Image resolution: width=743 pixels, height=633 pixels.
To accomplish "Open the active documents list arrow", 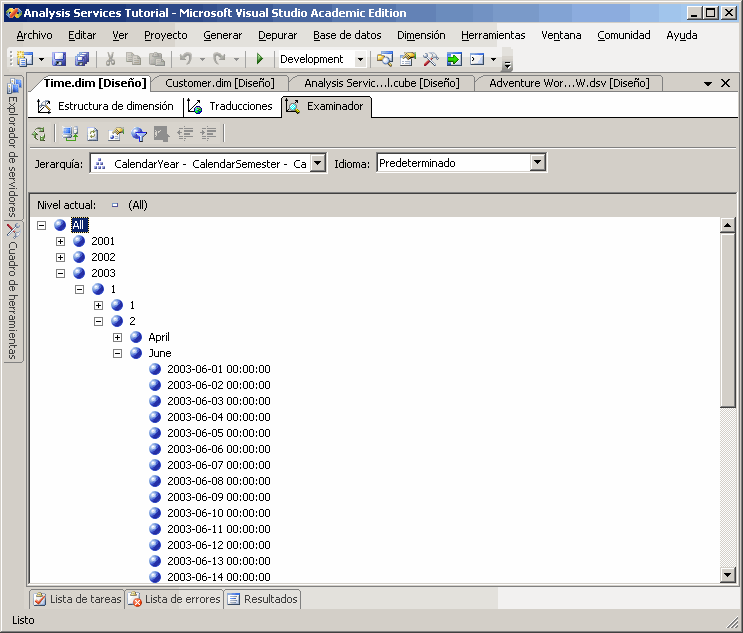I will pyautogui.click(x=708, y=84).
